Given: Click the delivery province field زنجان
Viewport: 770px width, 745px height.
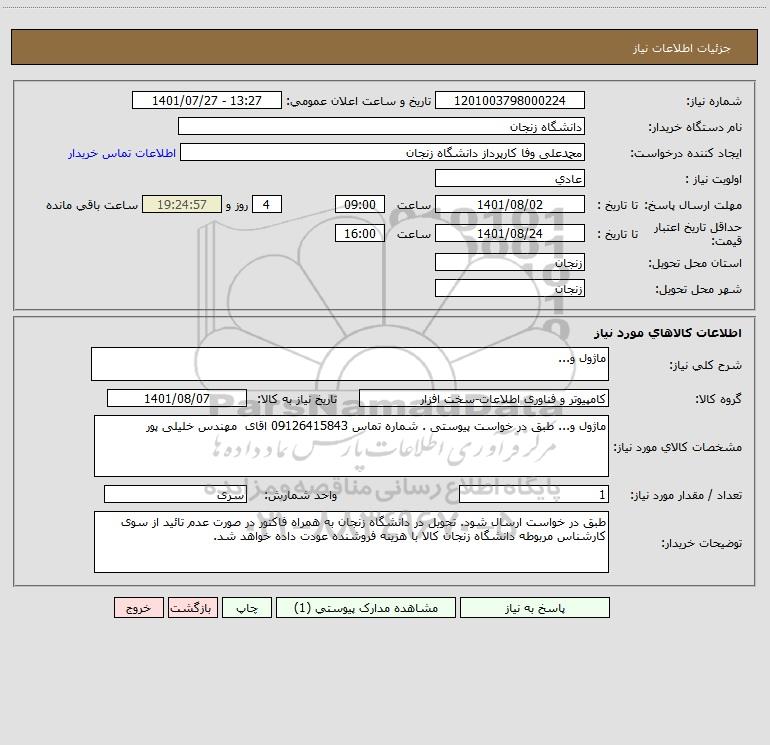Looking at the screenshot, I should click(x=510, y=262).
